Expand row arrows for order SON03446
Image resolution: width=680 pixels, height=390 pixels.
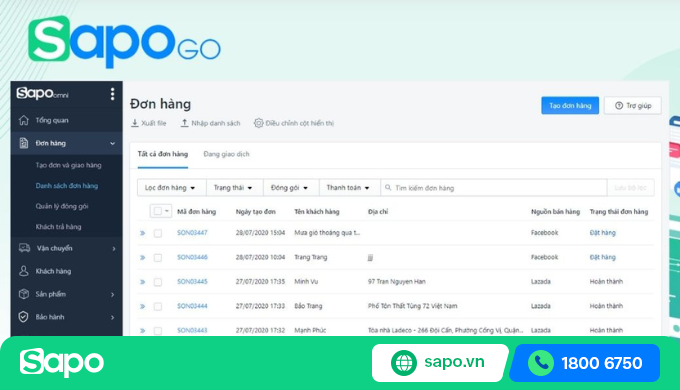click(x=142, y=258)
